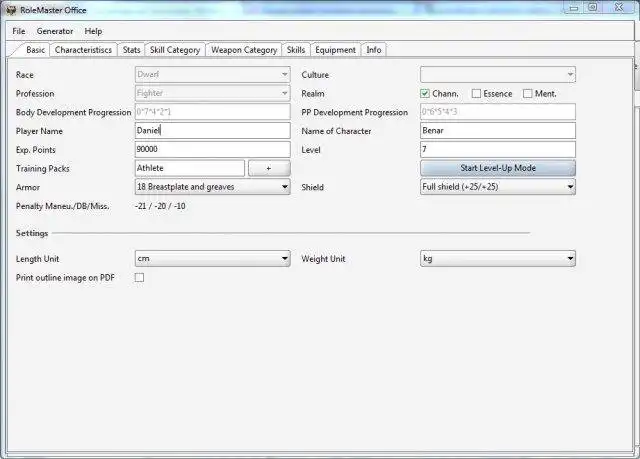Open the Skill Category tab
Viewport: 640px width, 459px height.
[x=175, y=50]
